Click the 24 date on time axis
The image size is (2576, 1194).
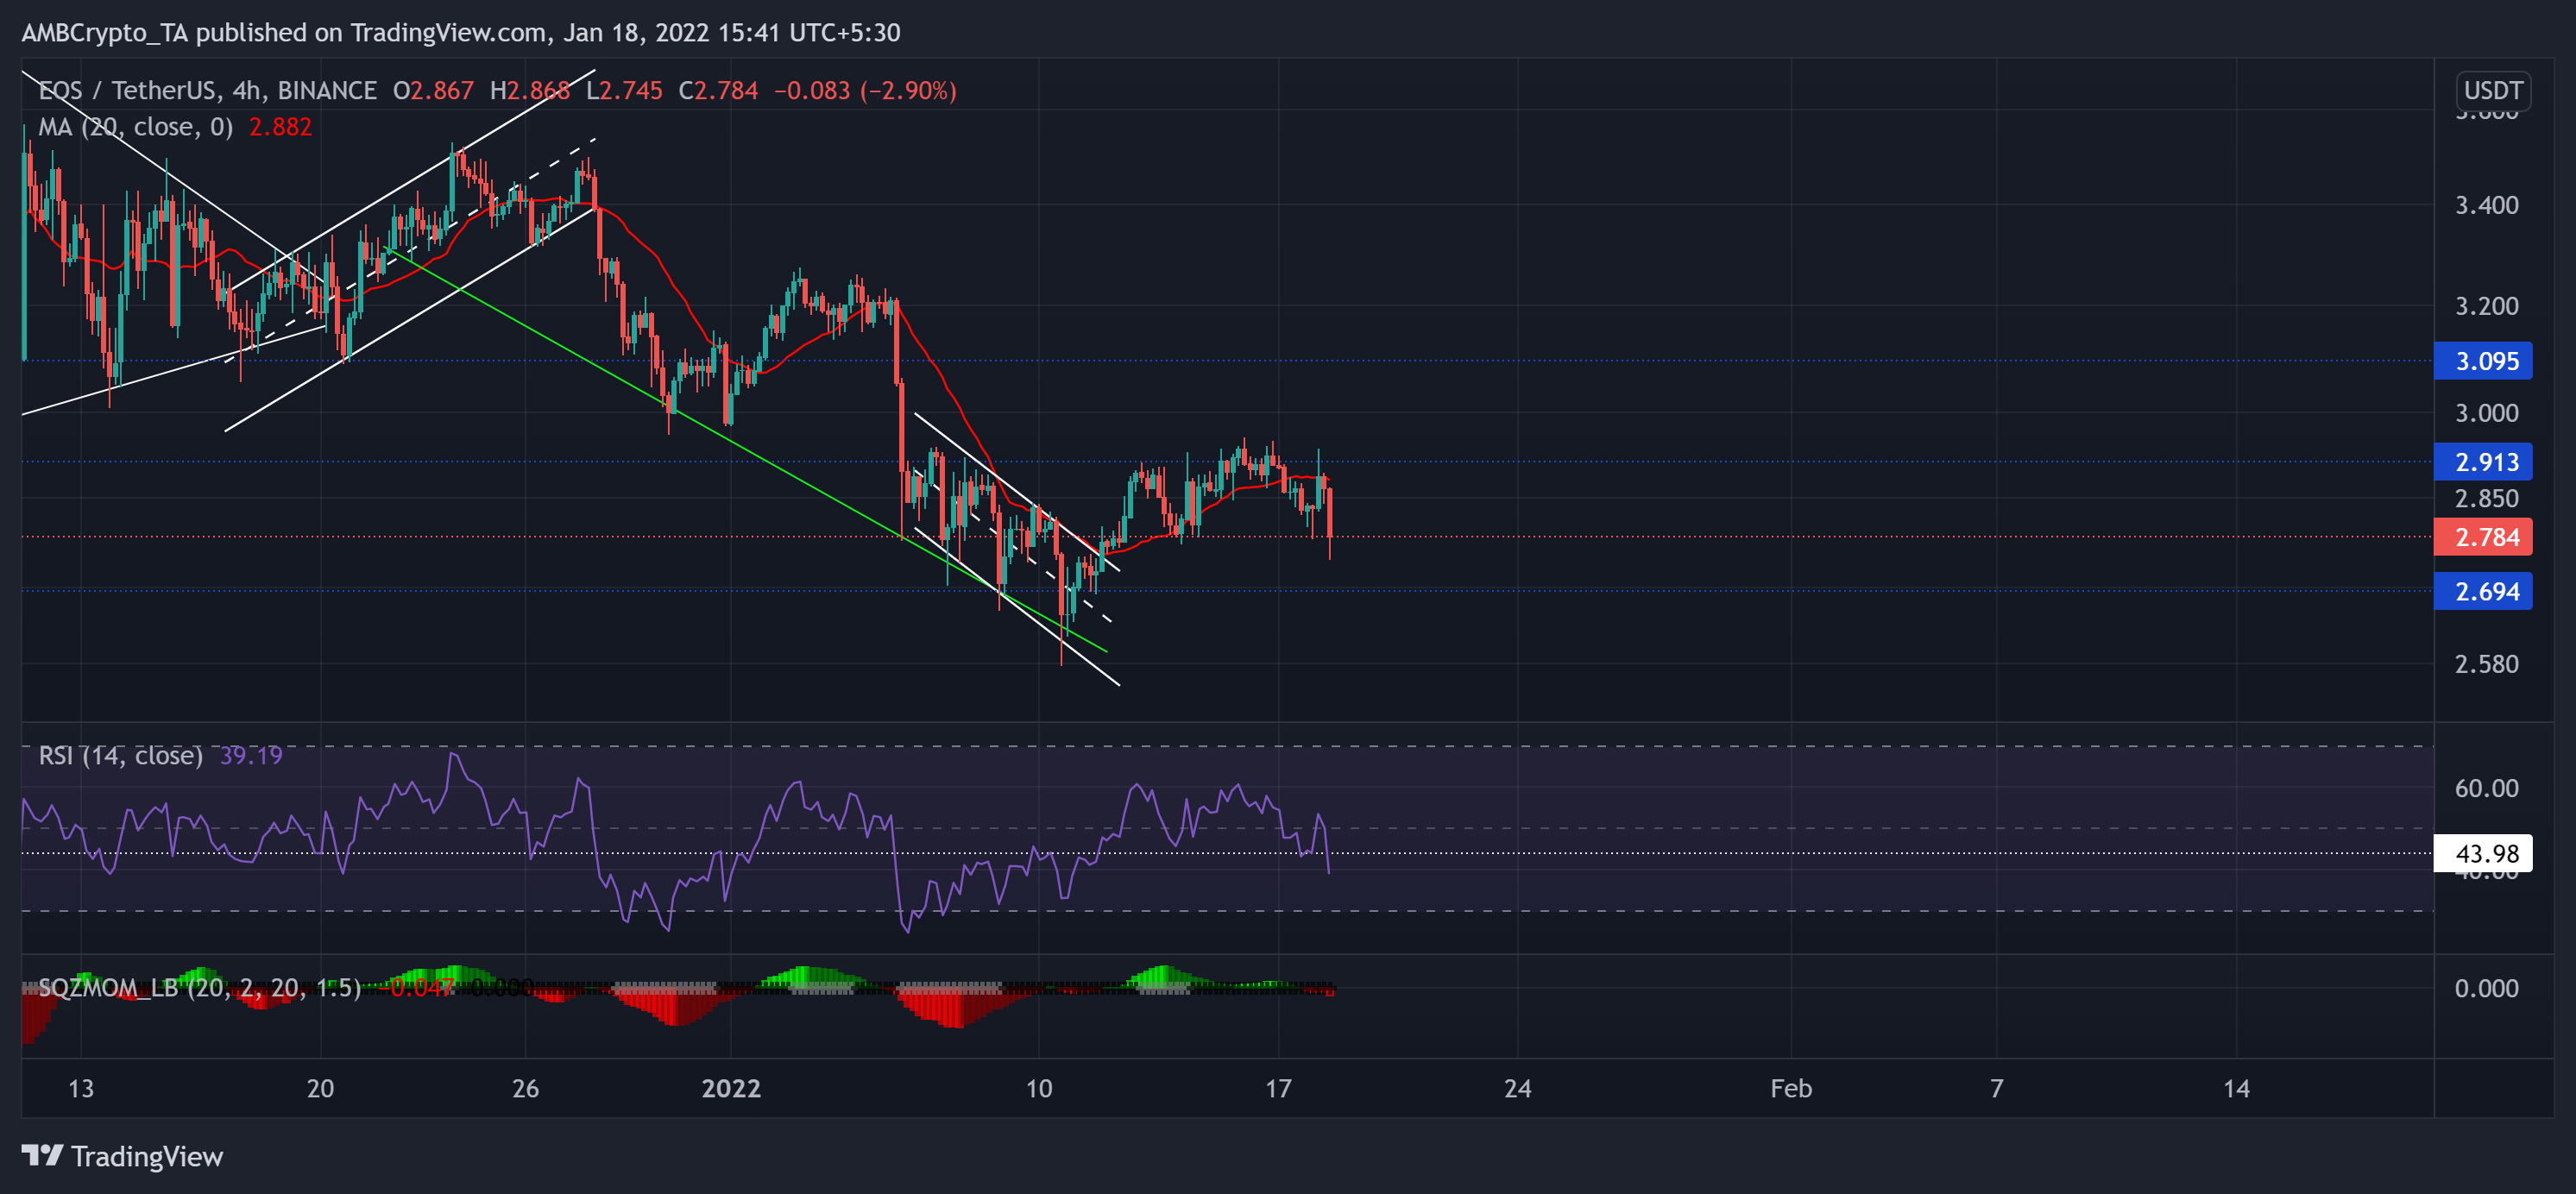click(x=1517, y=1088)
